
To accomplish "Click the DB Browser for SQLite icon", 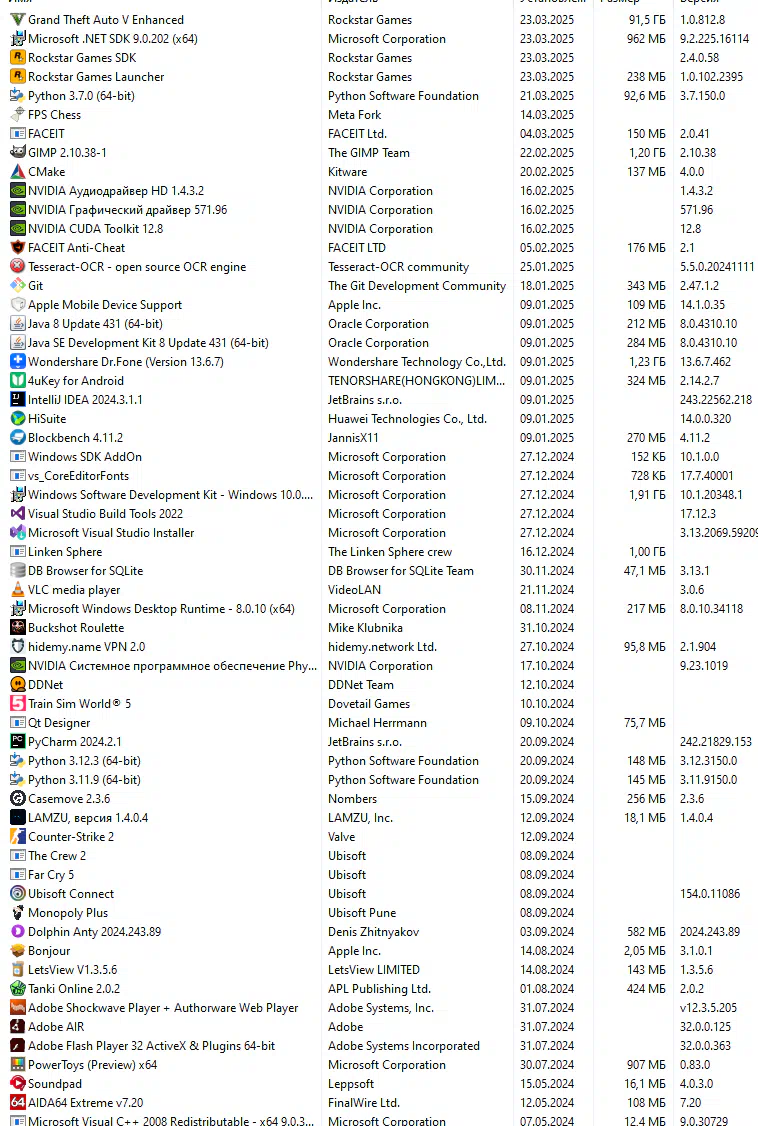I will click(17, 571).
